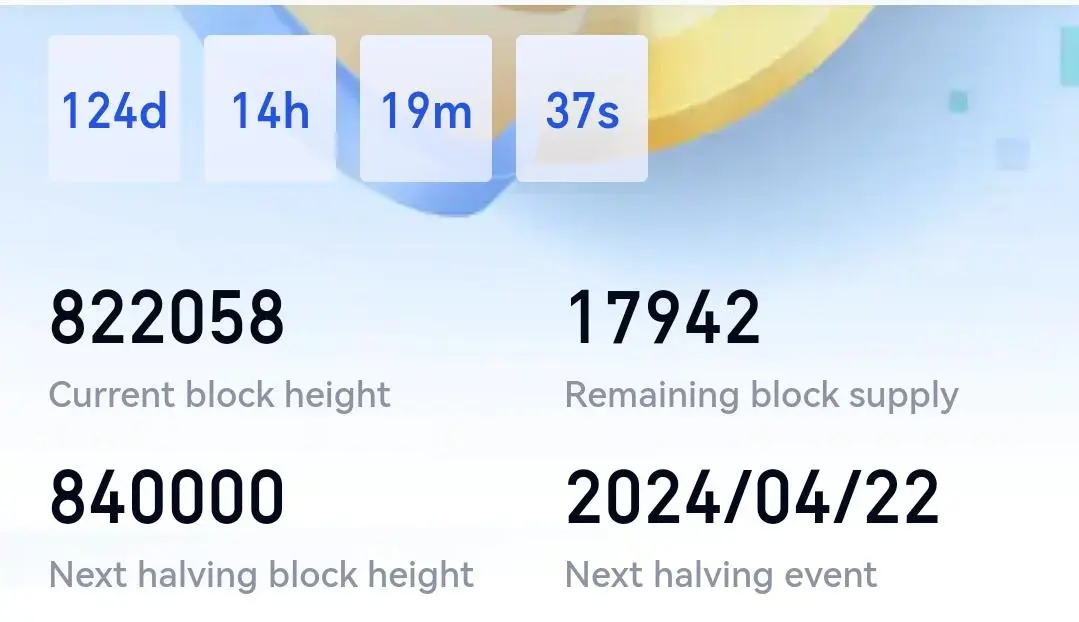
Task: Select the 14h hours countdown box
Action: 270,109
